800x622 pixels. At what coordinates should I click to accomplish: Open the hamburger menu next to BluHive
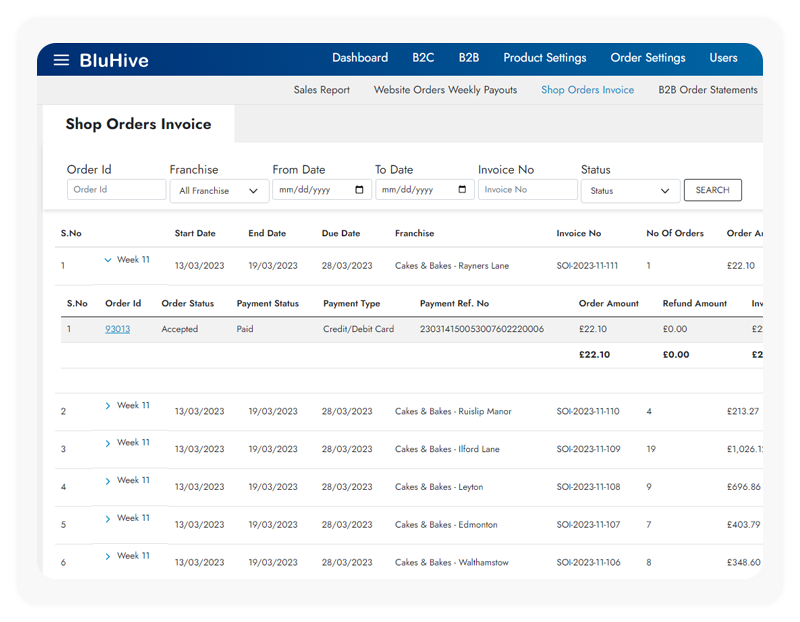click(x=61, y=60)
